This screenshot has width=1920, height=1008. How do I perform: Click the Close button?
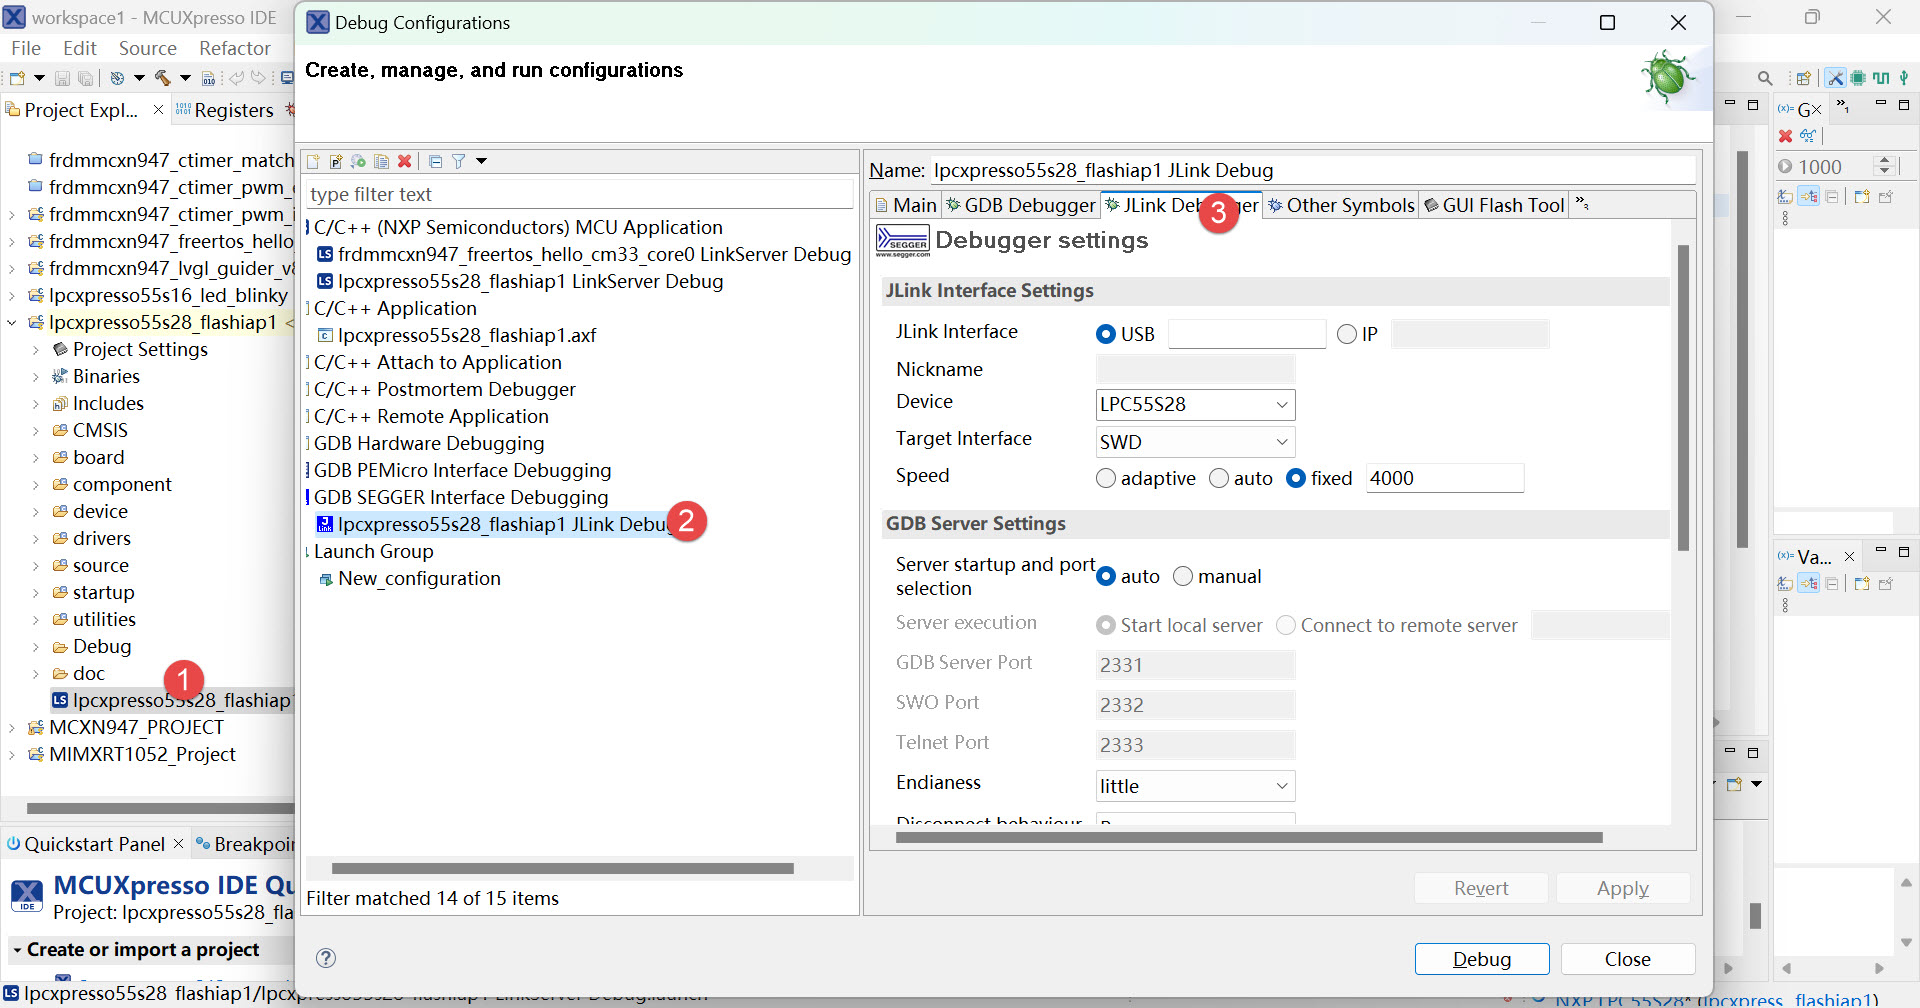[x=1627, y=959]
